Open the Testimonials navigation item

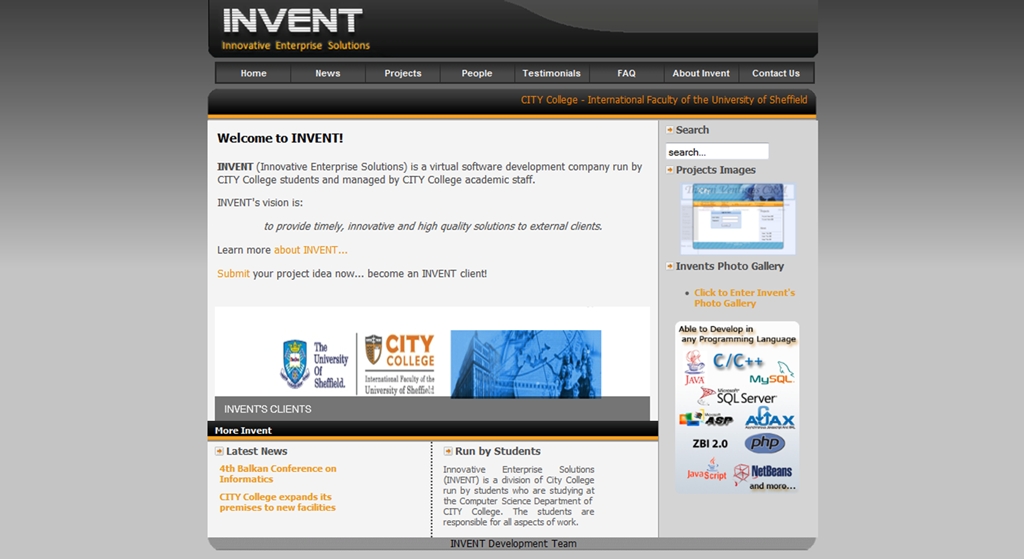(551, 73)
